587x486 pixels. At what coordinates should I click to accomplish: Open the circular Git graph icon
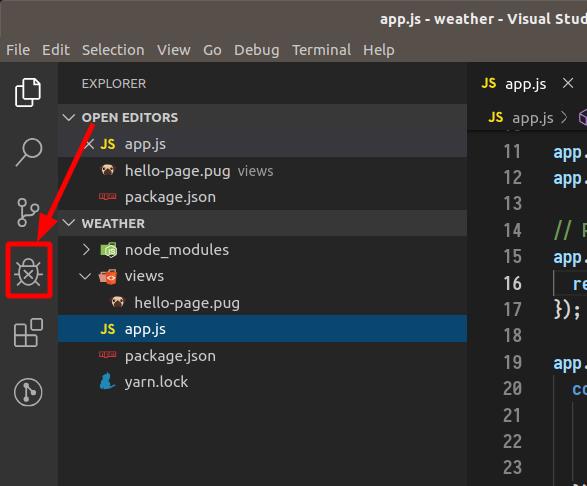click(x=28, y=392)
